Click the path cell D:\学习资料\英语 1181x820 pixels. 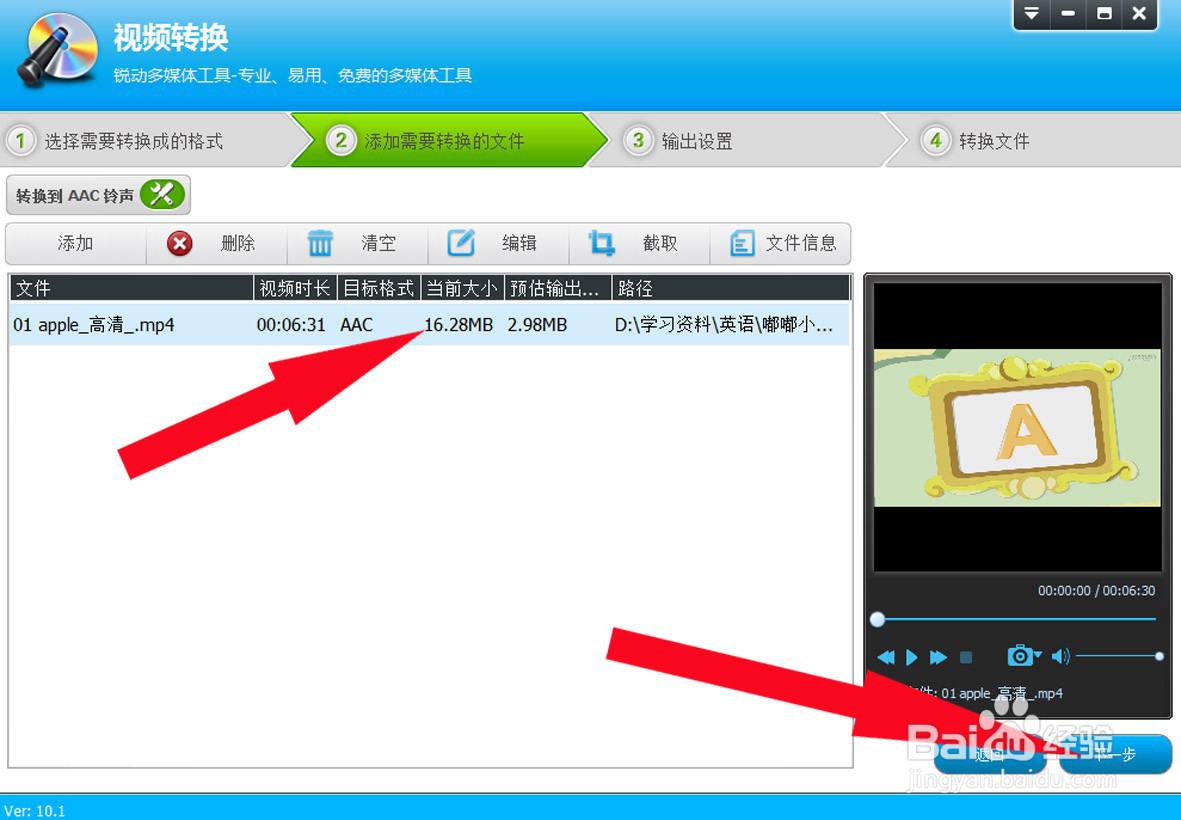(x=723, y=325)
